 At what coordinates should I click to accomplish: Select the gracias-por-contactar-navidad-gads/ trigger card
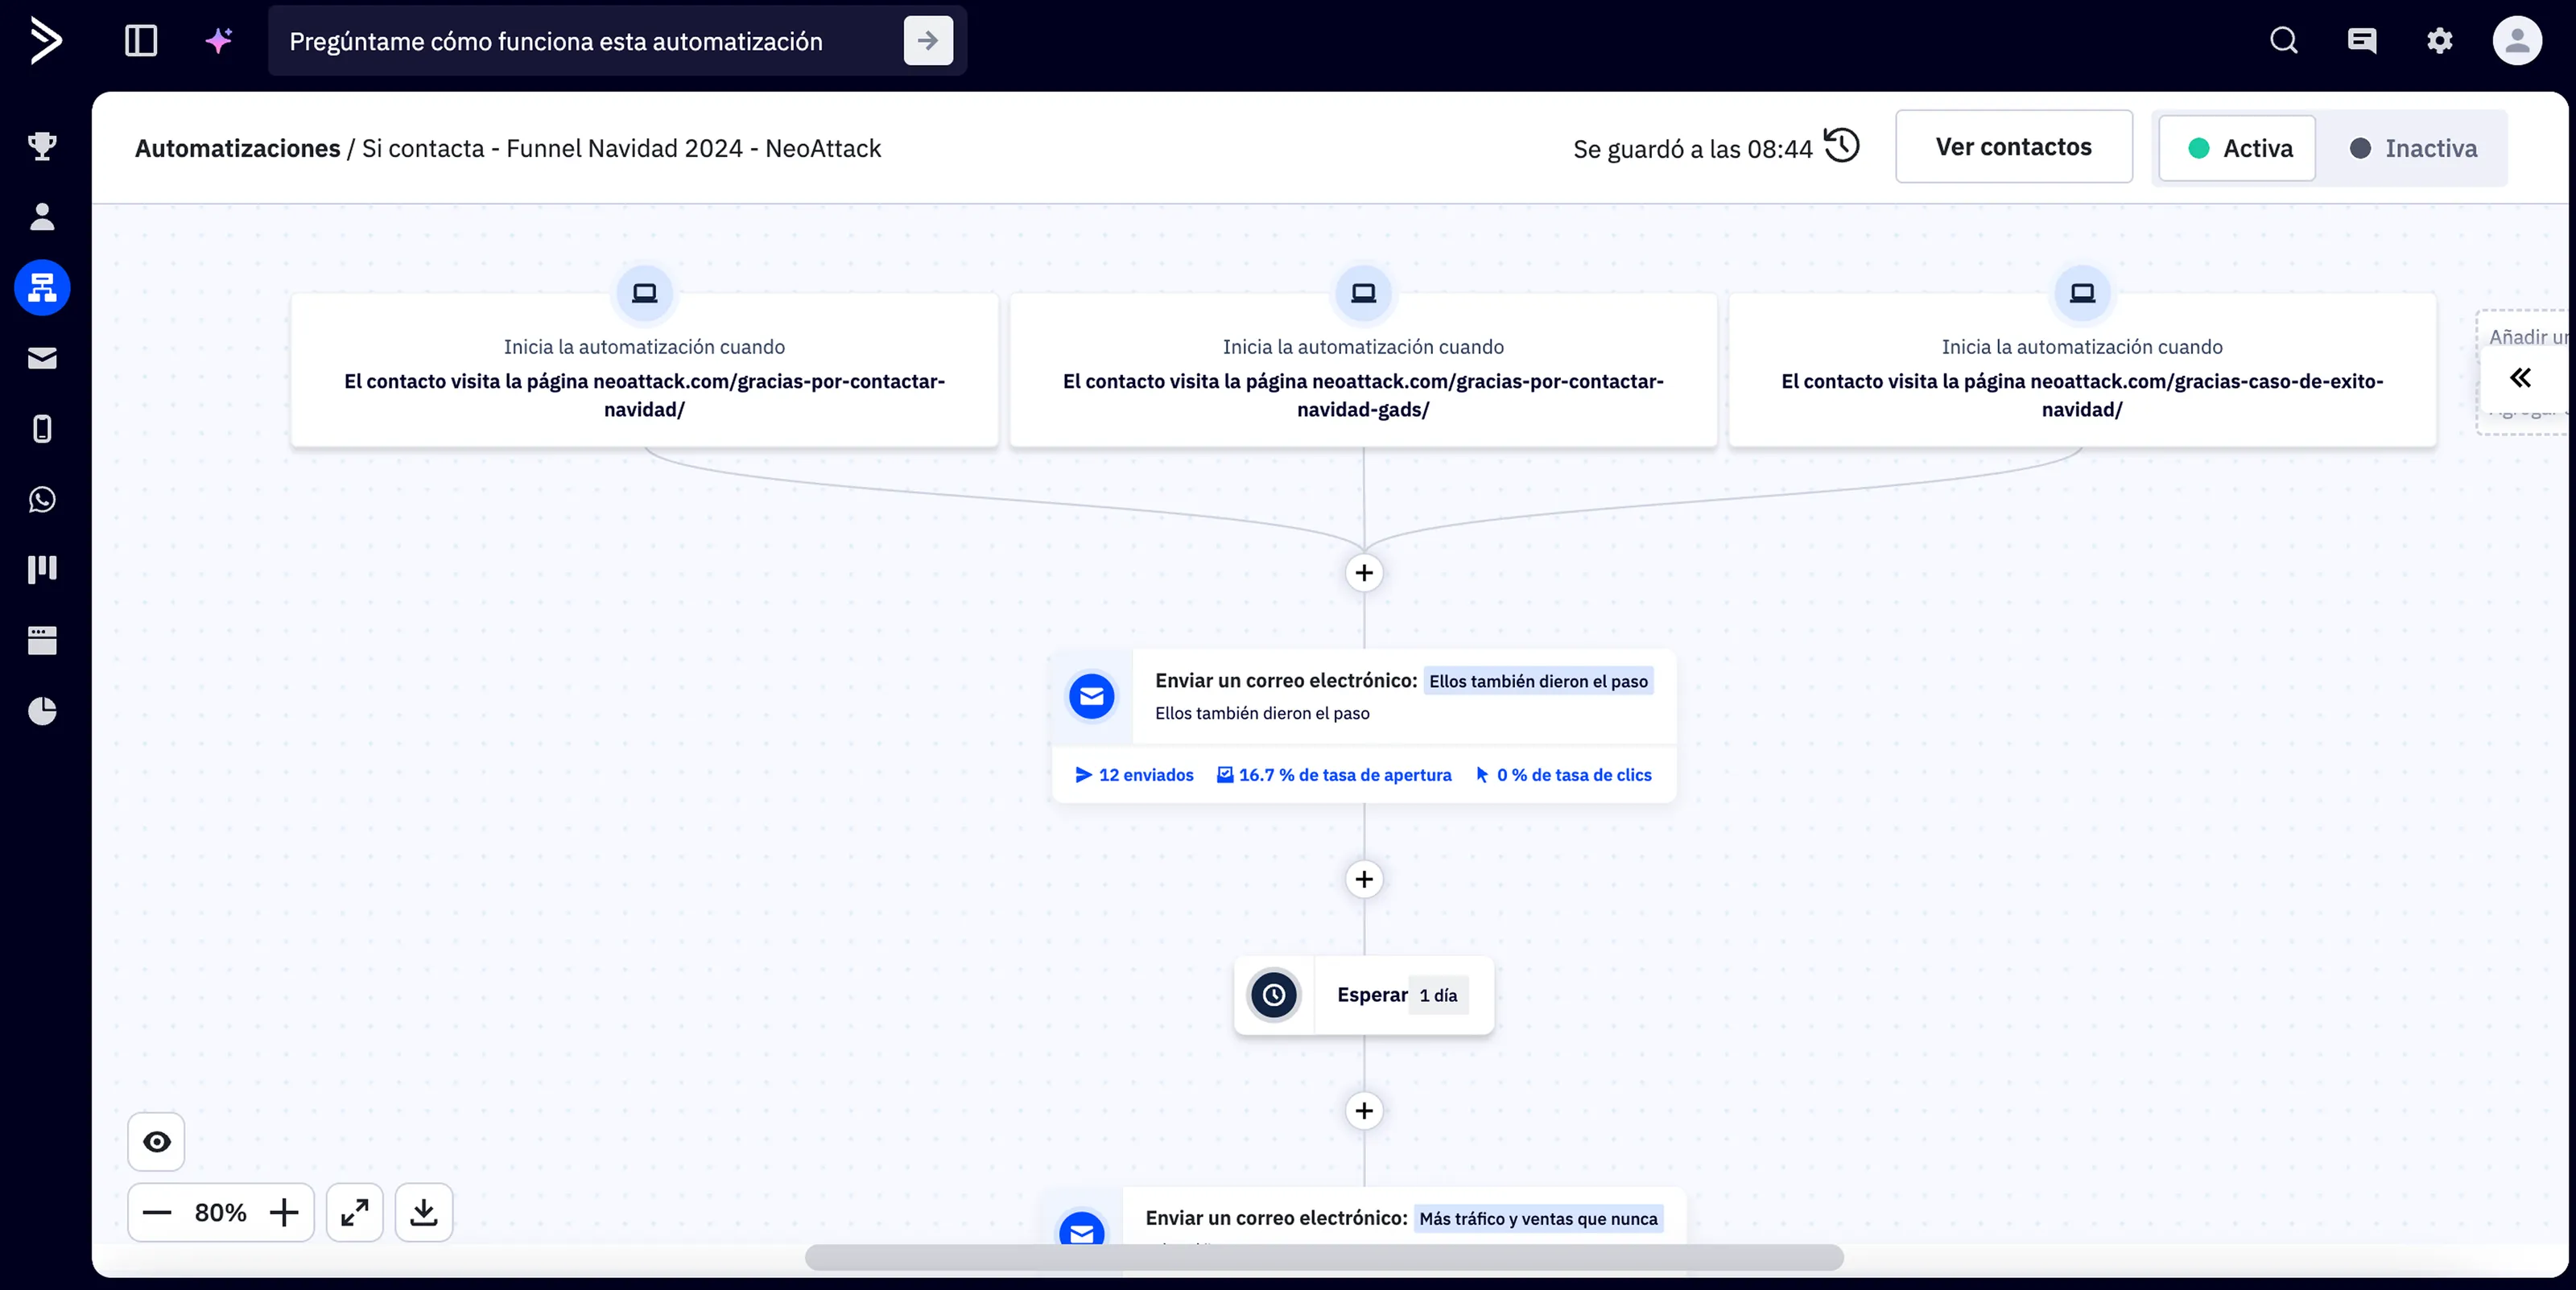point(1363,370)
